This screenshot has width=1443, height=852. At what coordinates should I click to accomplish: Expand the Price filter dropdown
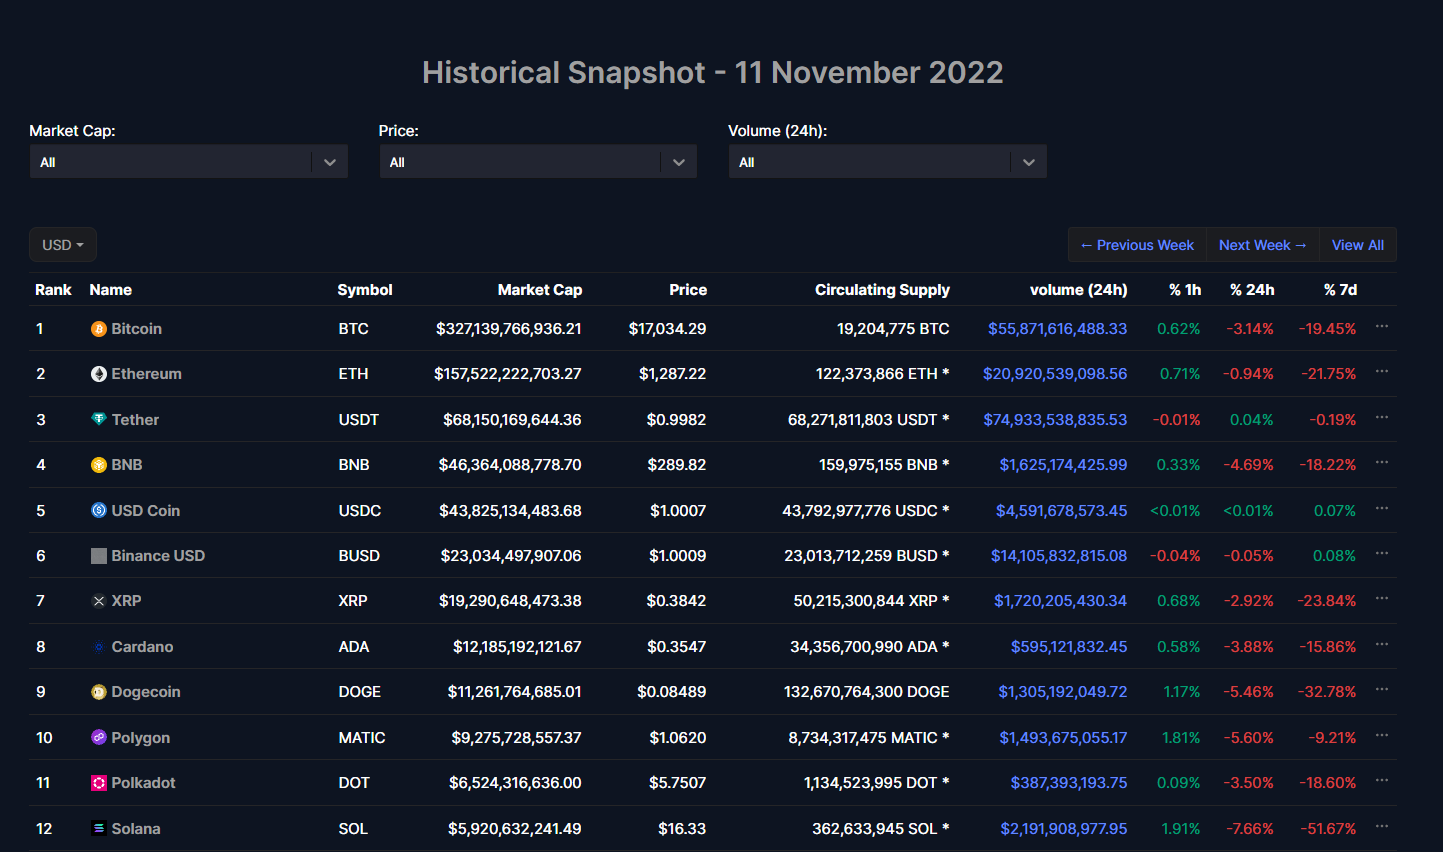pyautogui.click(x=537, y=162)
